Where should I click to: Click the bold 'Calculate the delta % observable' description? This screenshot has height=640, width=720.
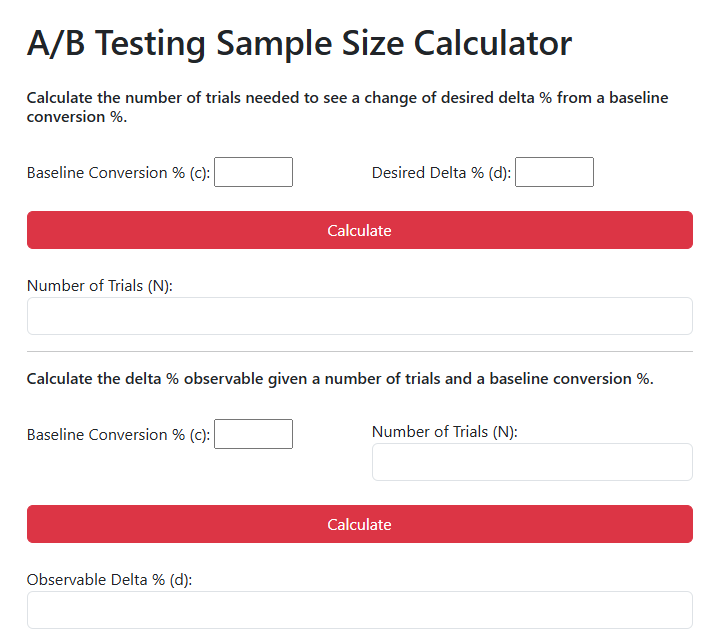coord(340,379)
